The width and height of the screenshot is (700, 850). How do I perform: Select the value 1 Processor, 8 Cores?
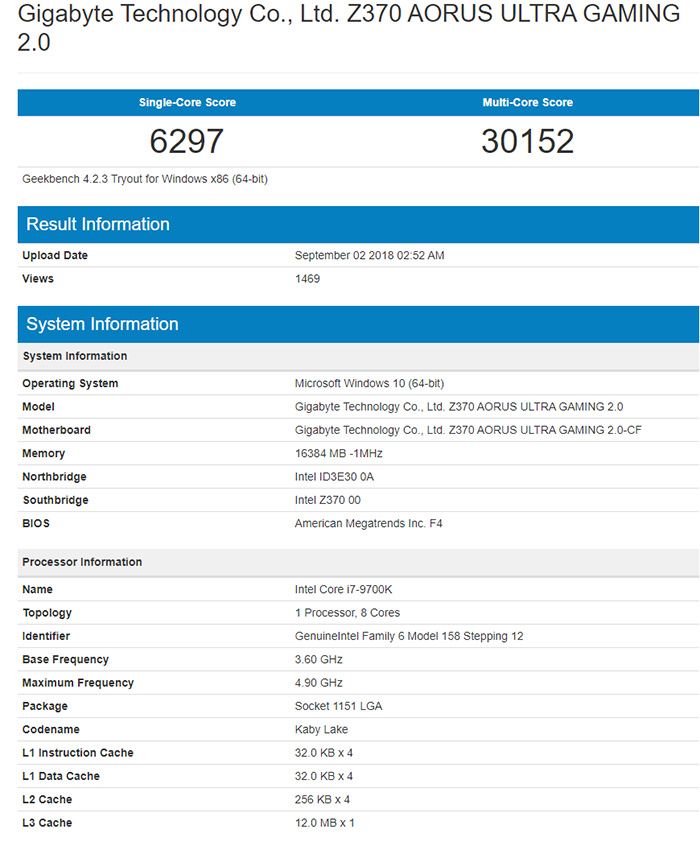click(x=347, y=613)
